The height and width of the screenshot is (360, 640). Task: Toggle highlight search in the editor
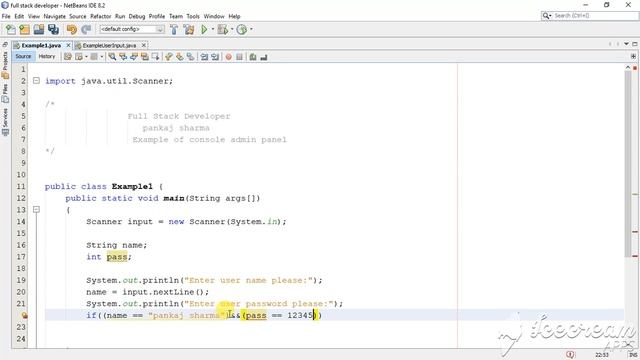click(144, 57)
